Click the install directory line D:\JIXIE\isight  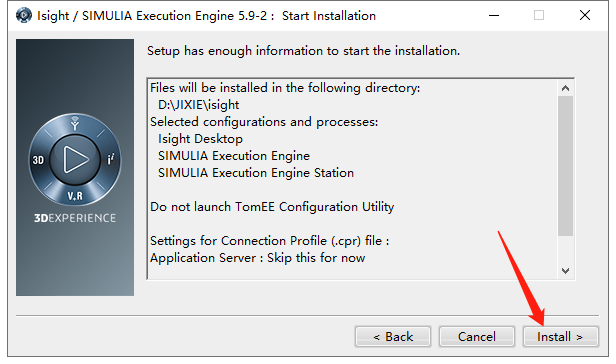point(198,105)
